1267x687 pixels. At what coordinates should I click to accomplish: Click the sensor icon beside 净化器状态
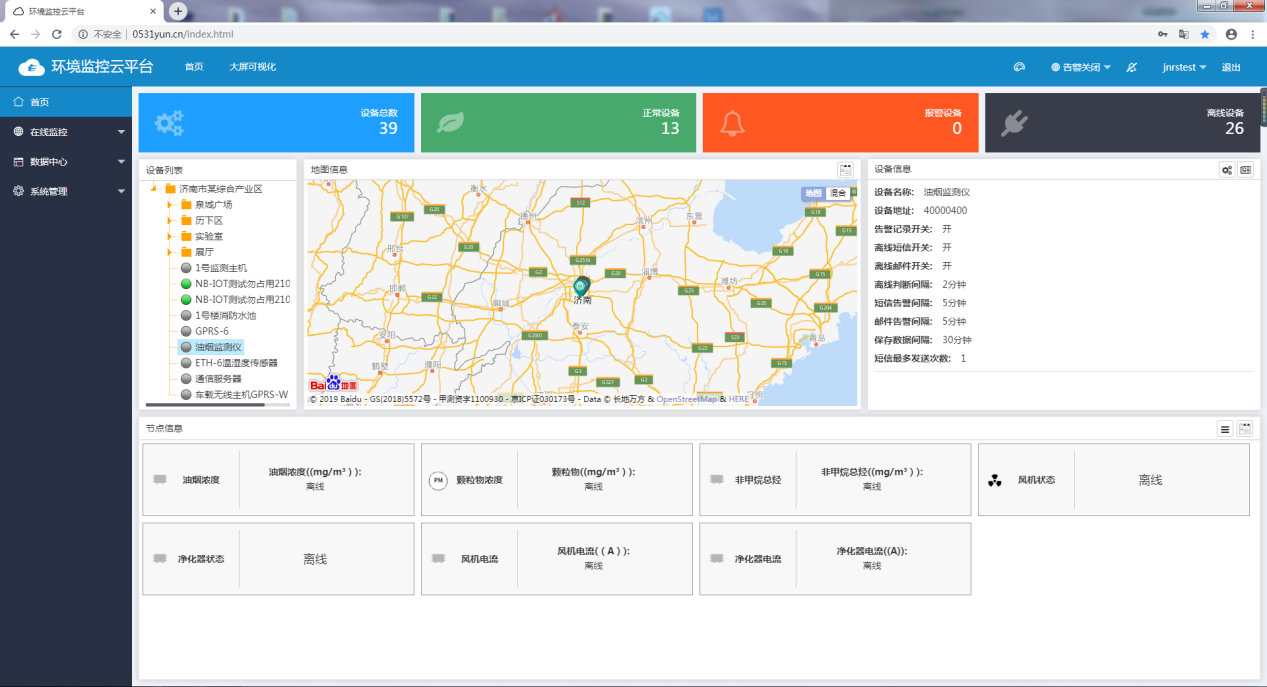pos(160,559)
